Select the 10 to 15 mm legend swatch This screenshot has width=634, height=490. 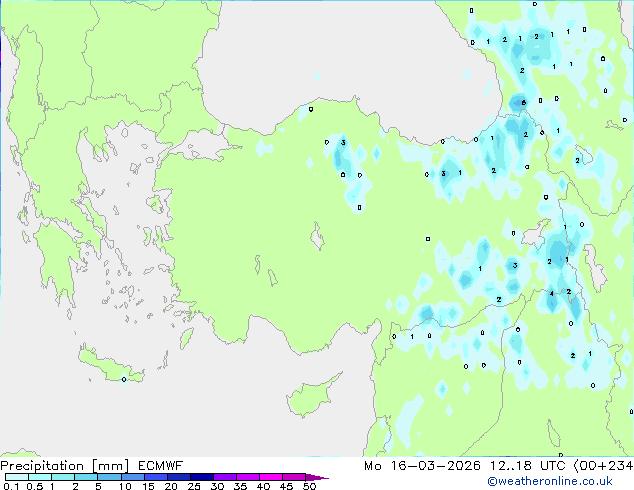(133, 477)
